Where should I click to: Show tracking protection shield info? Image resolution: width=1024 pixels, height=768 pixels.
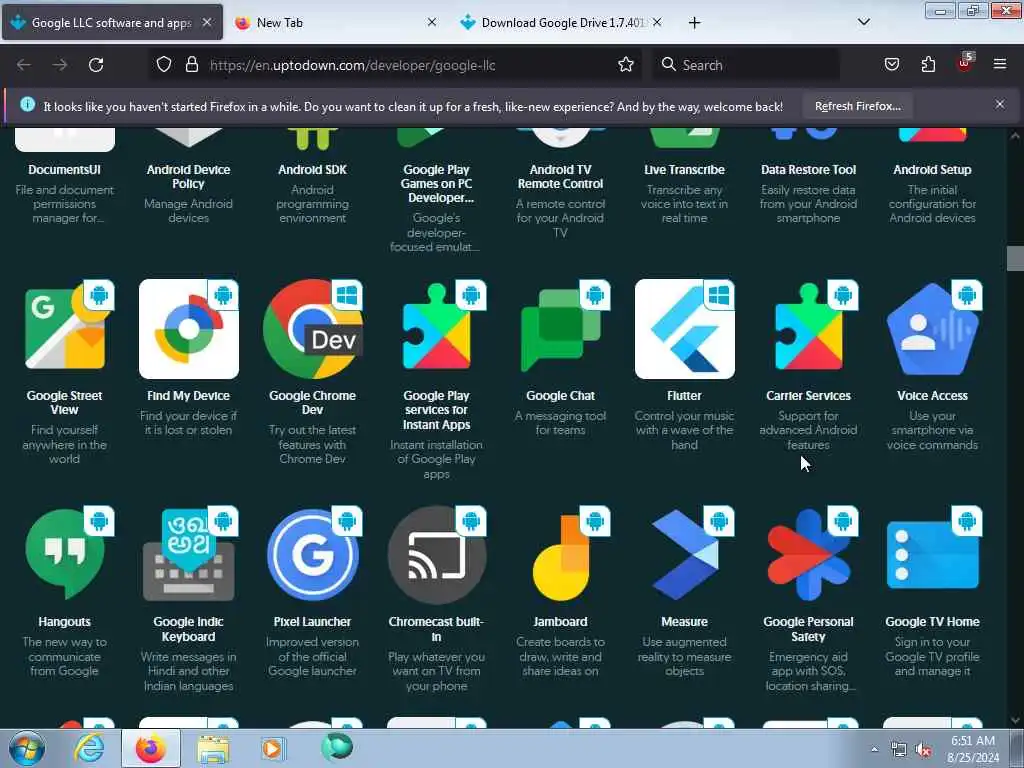pos(164,65)
